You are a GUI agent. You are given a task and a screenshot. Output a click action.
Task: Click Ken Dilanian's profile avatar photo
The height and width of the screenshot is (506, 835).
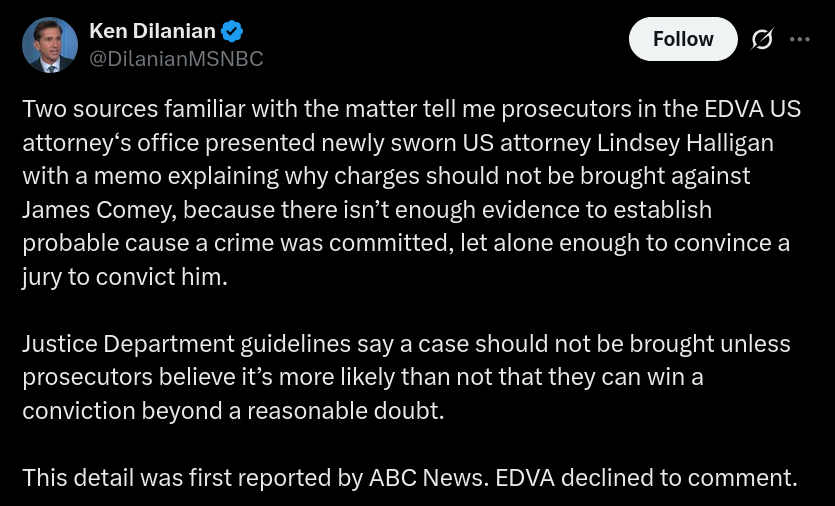50,45
